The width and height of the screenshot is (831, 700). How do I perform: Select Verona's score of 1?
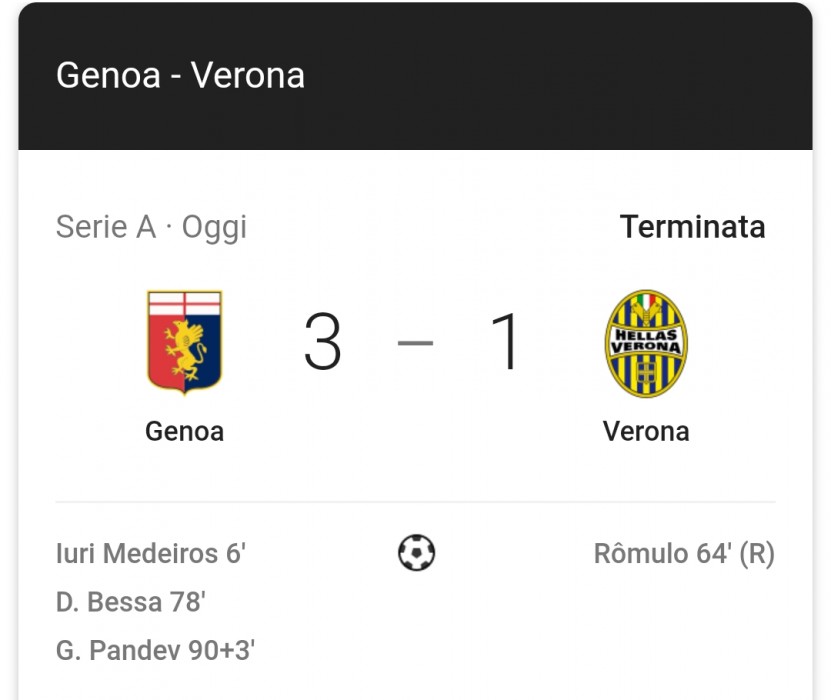[x=508, y=342]
